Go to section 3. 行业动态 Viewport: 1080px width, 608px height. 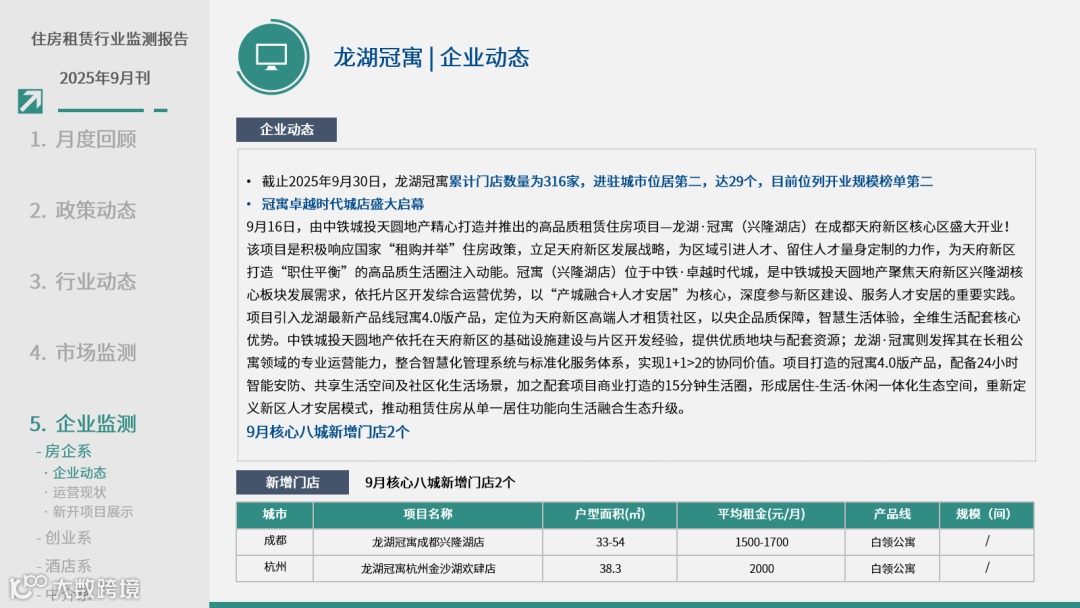(x=83, y=282)
